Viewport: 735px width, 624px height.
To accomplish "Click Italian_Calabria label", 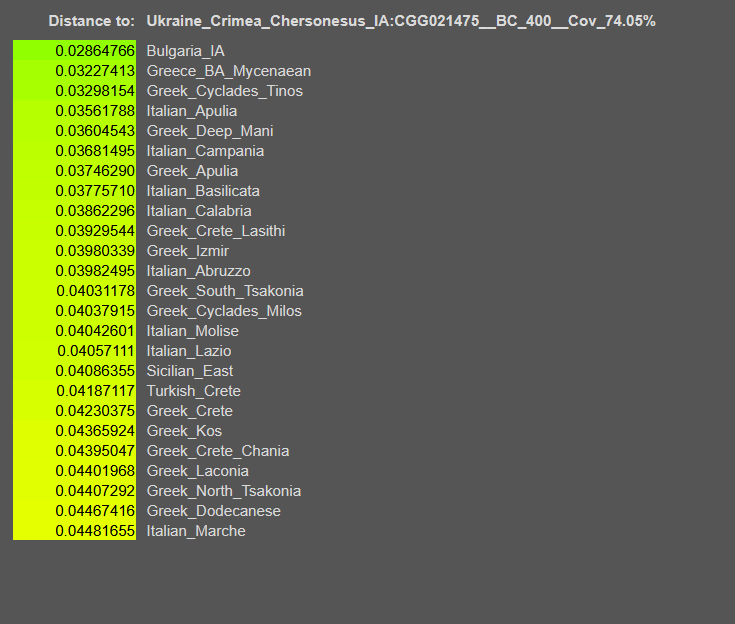I will pos(199,211).
